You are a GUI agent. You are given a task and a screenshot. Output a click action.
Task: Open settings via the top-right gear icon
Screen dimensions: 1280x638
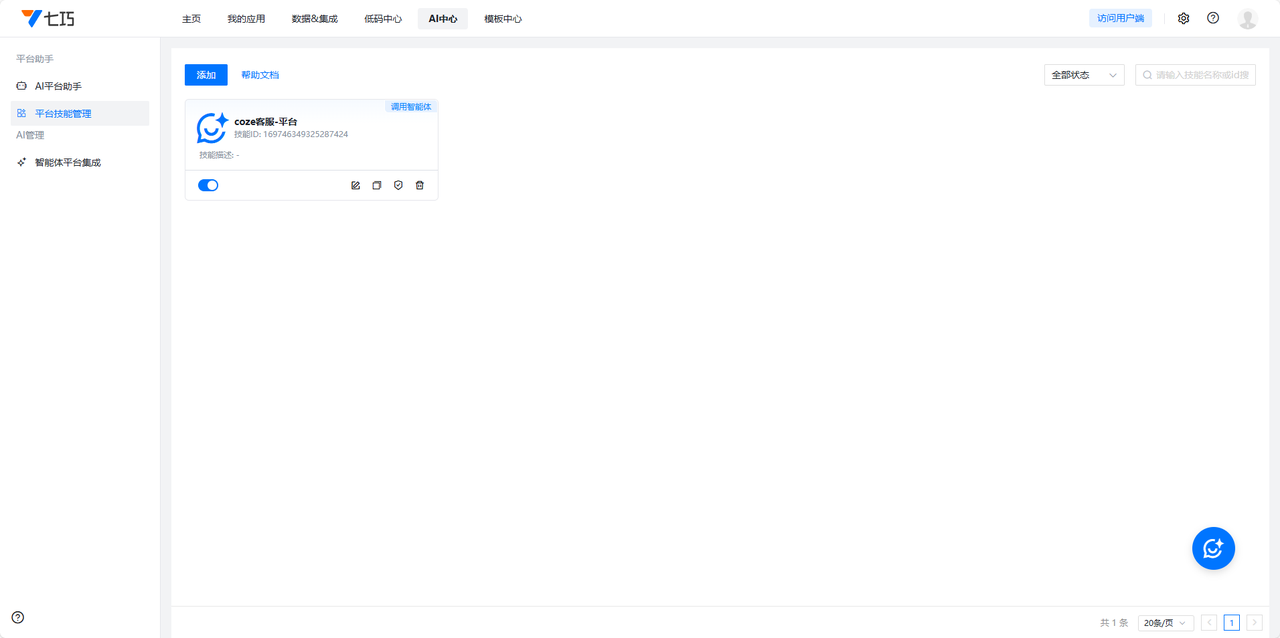pos(1184,18)
